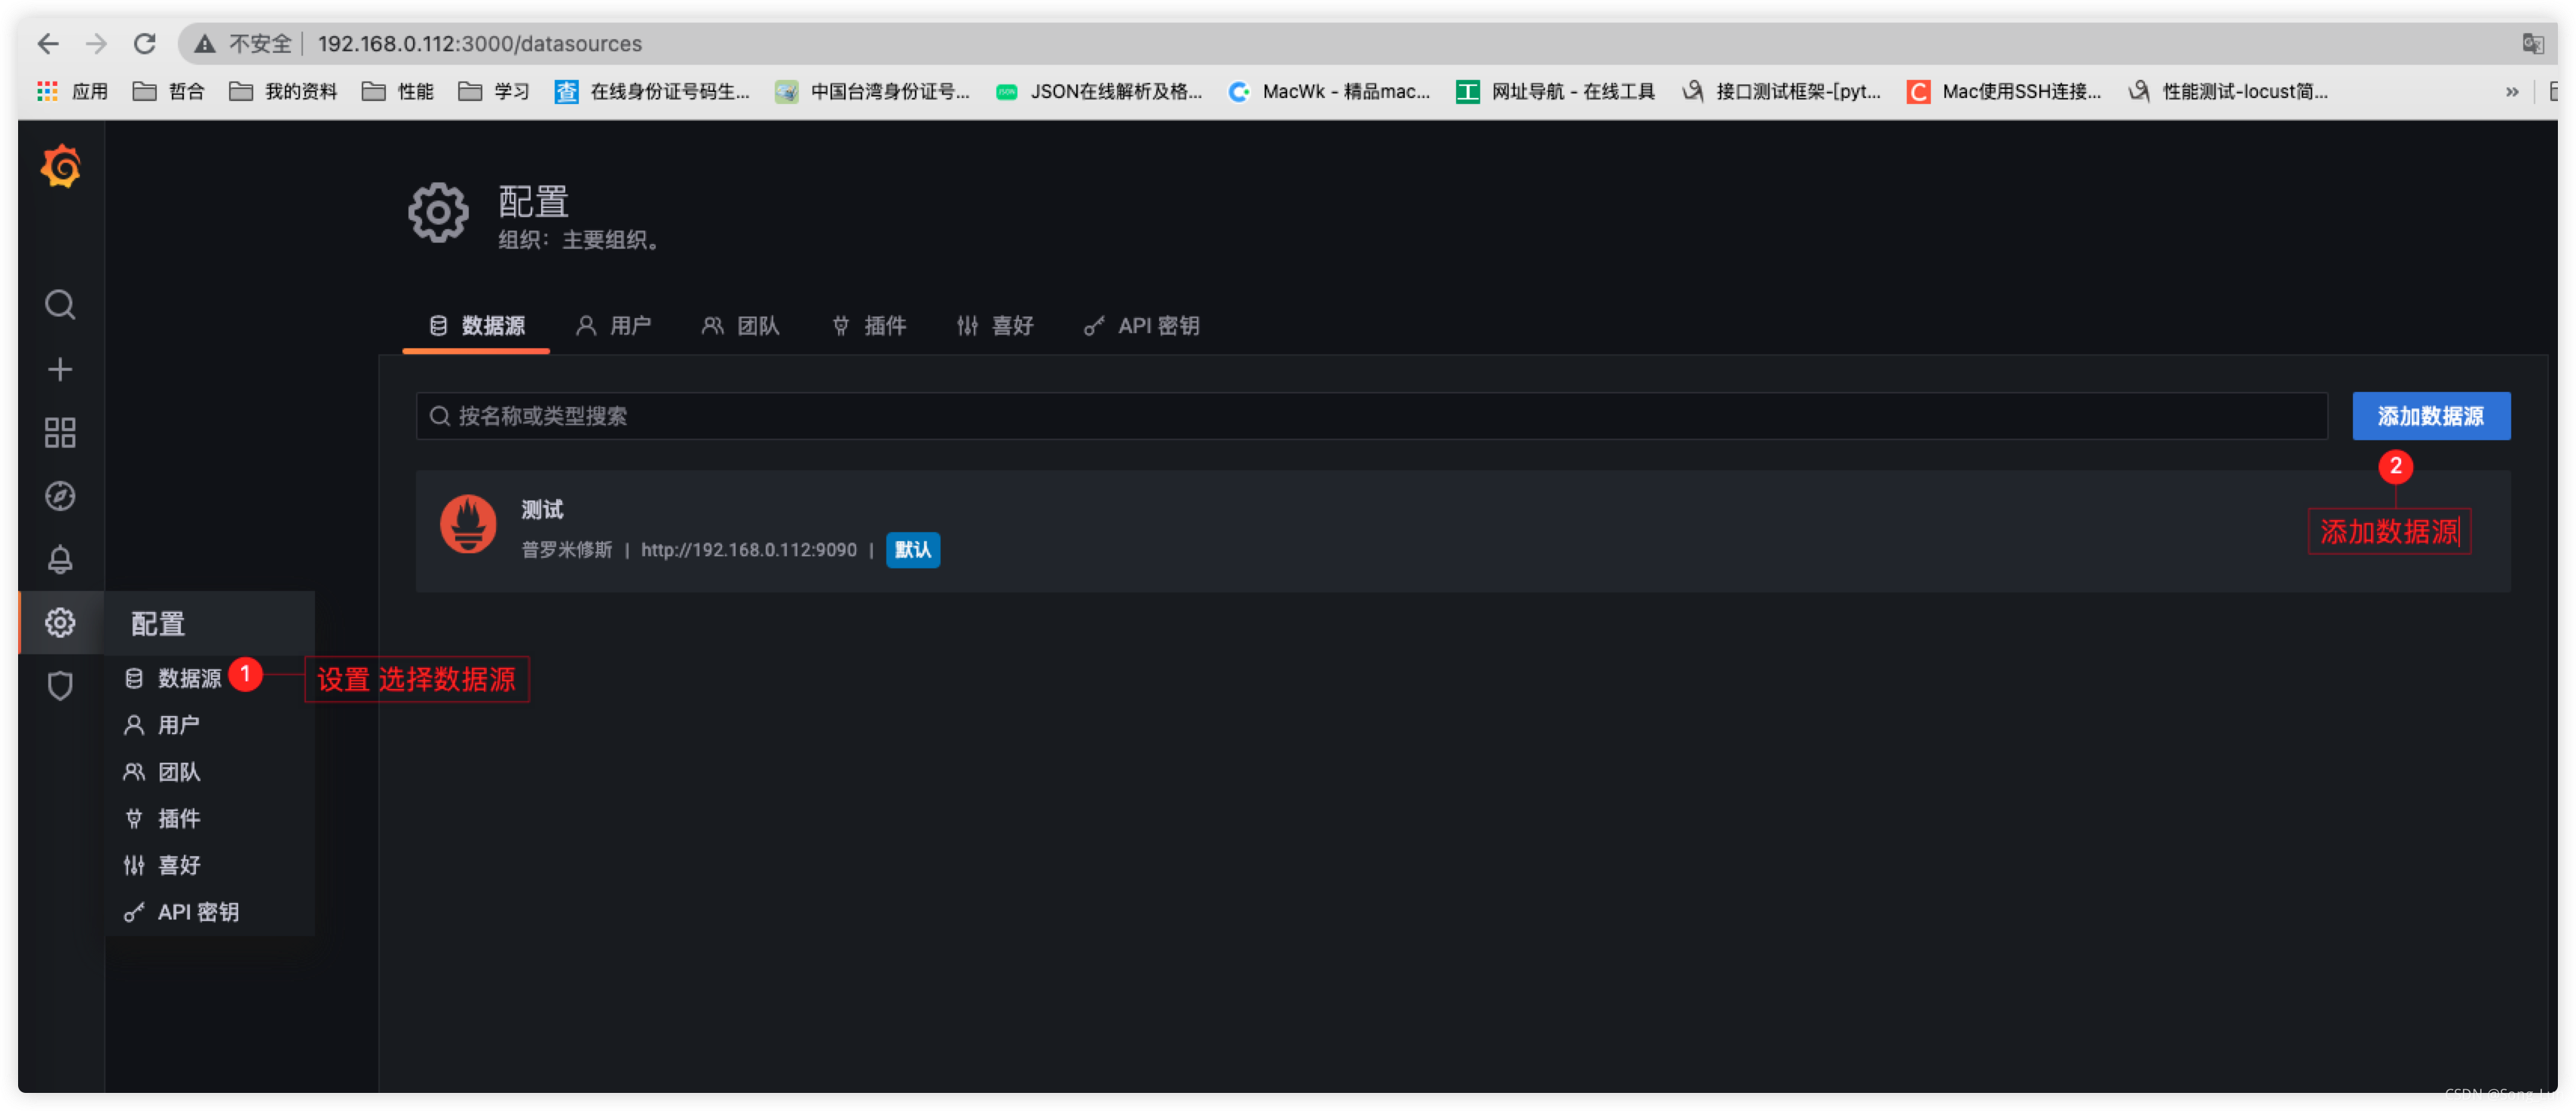Viewport: 2576px width, 1111px height.
Task: Reload the page with browser refresh icon
Action: tap(145, 44)
